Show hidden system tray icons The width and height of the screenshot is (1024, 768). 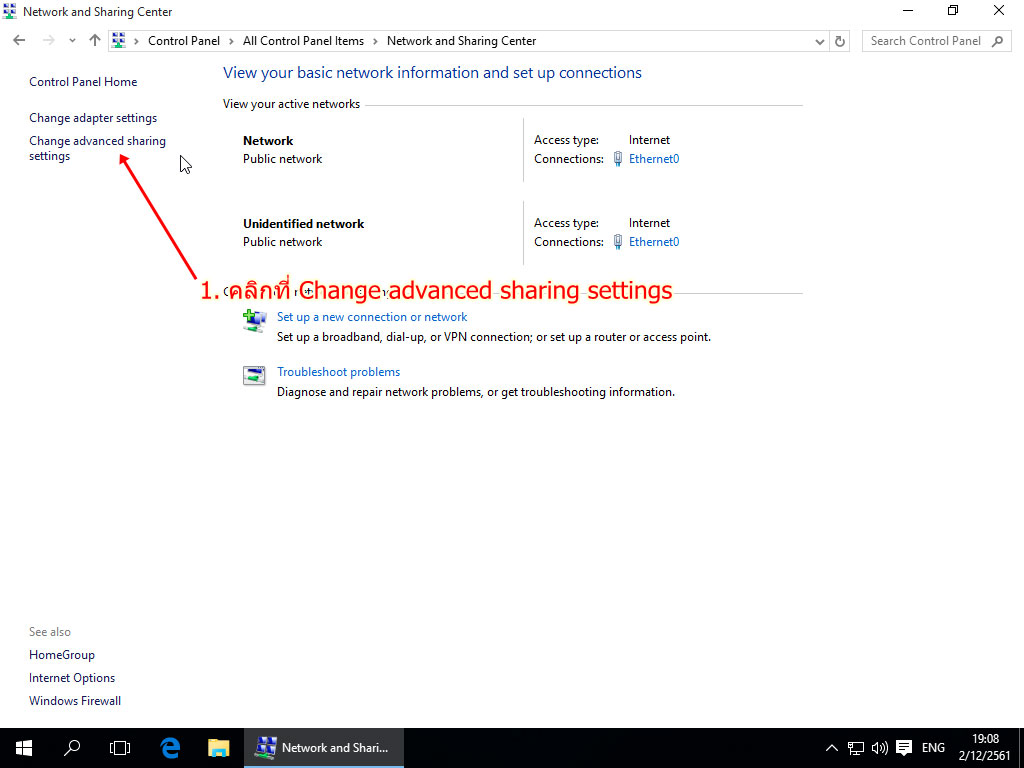click(x=831, y=747)
